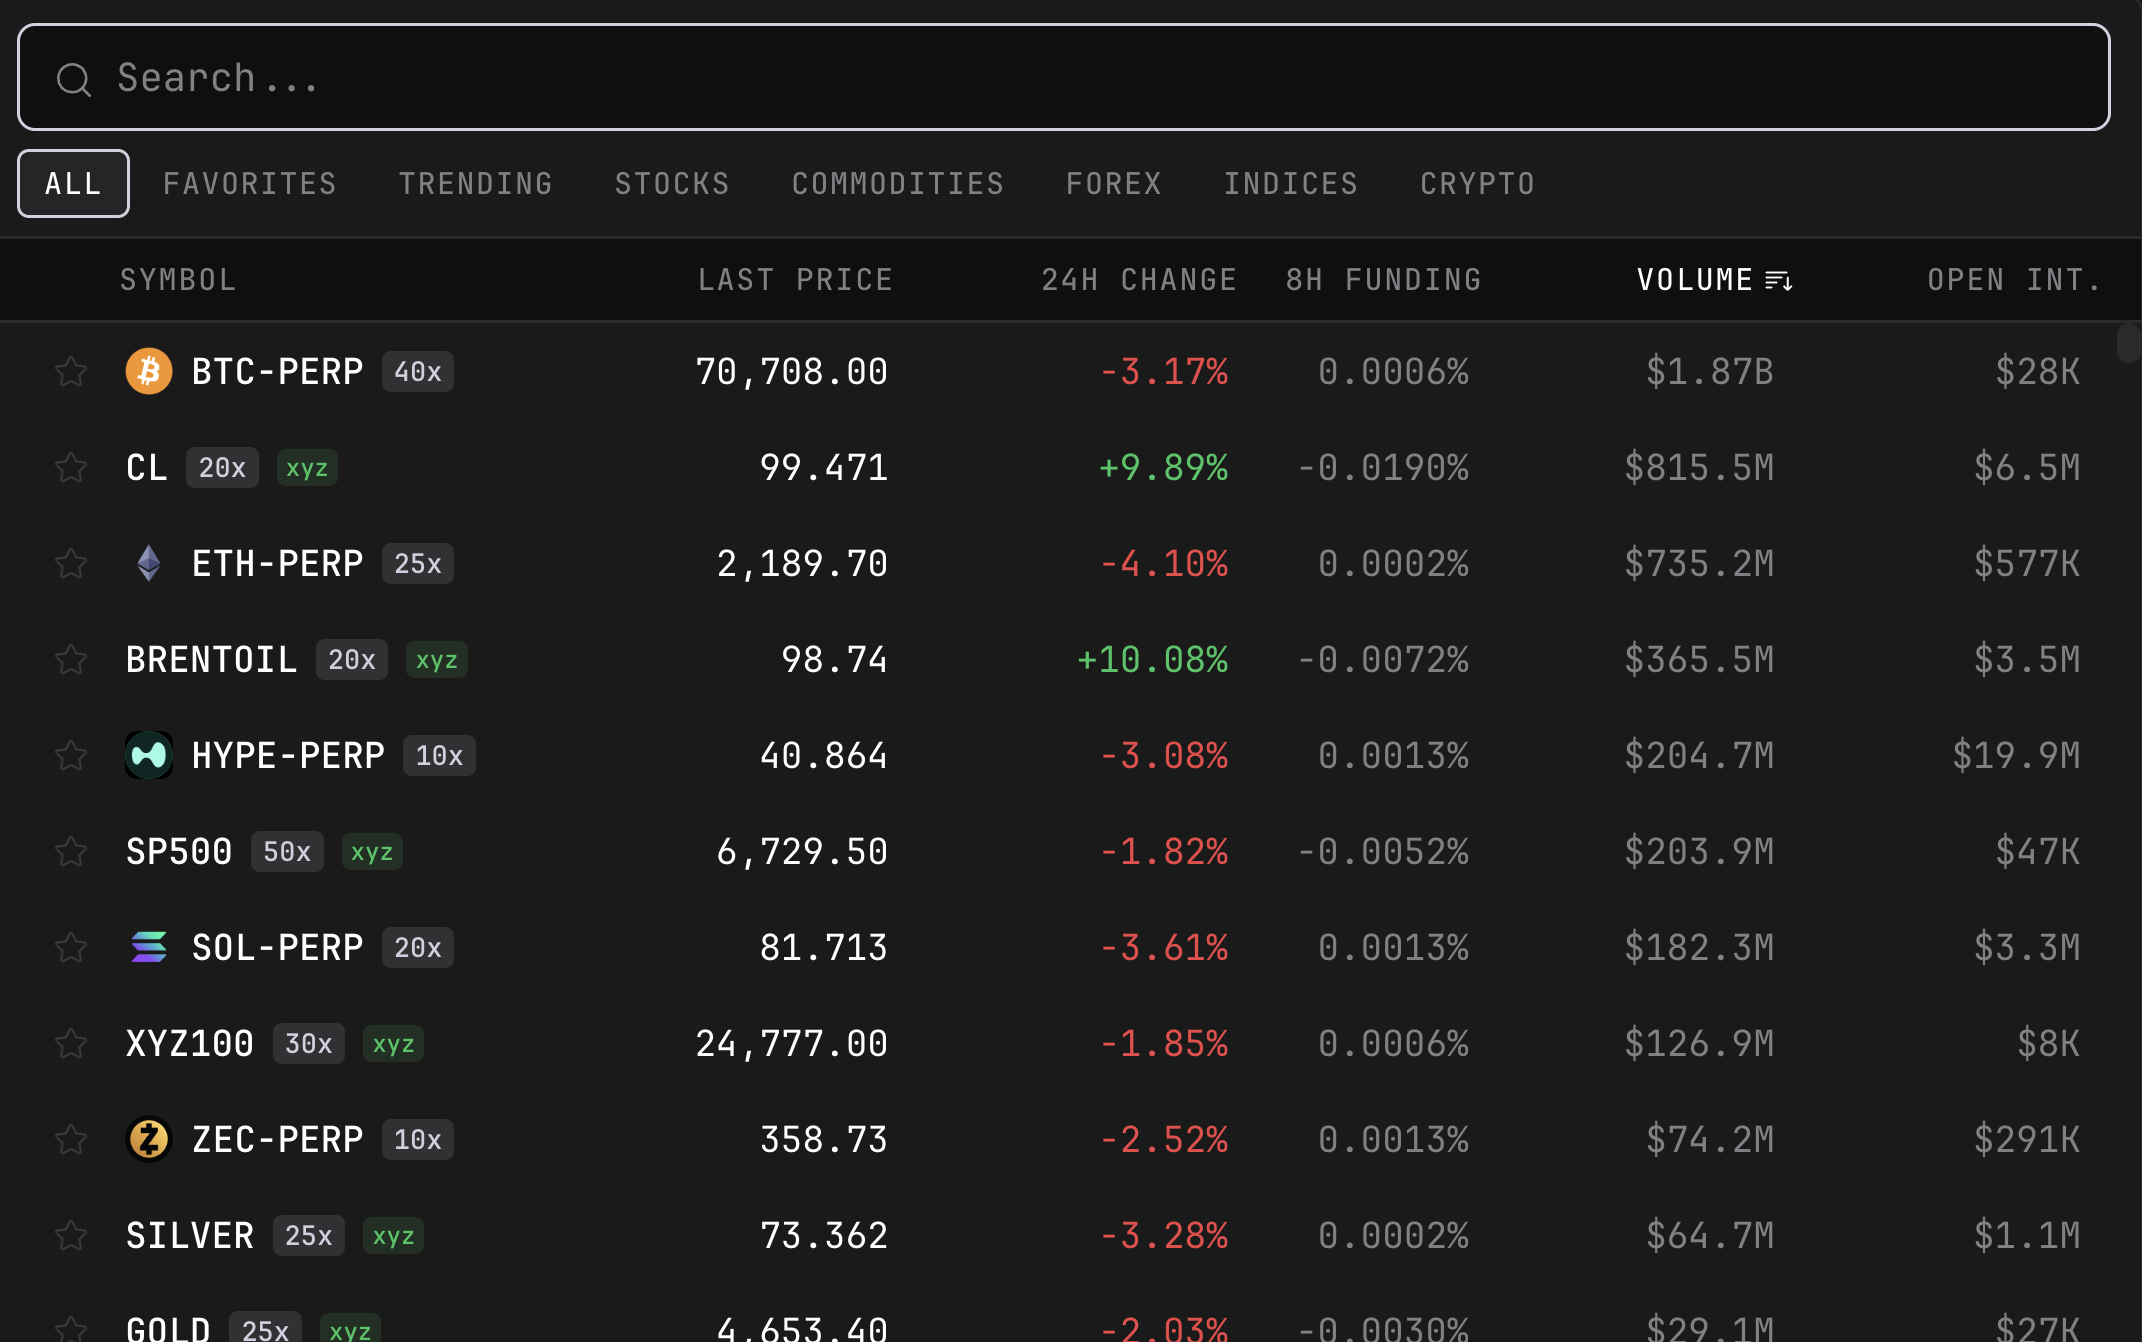Click the Zcash coin icon
The height and width of the screenshot is (1342, 2142).
[x=149, y=1139]
